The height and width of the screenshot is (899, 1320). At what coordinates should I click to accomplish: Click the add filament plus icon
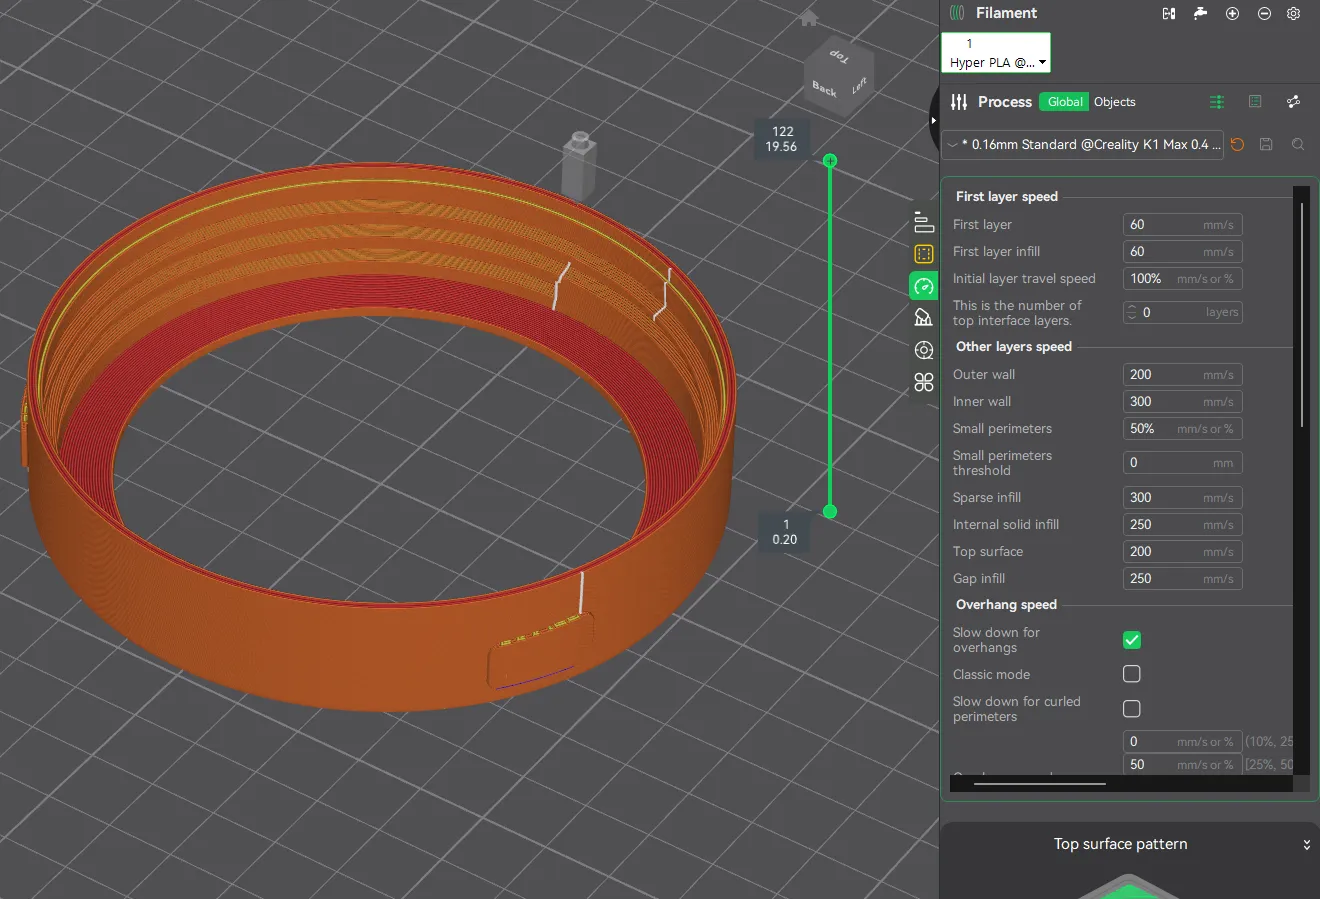1232,13
